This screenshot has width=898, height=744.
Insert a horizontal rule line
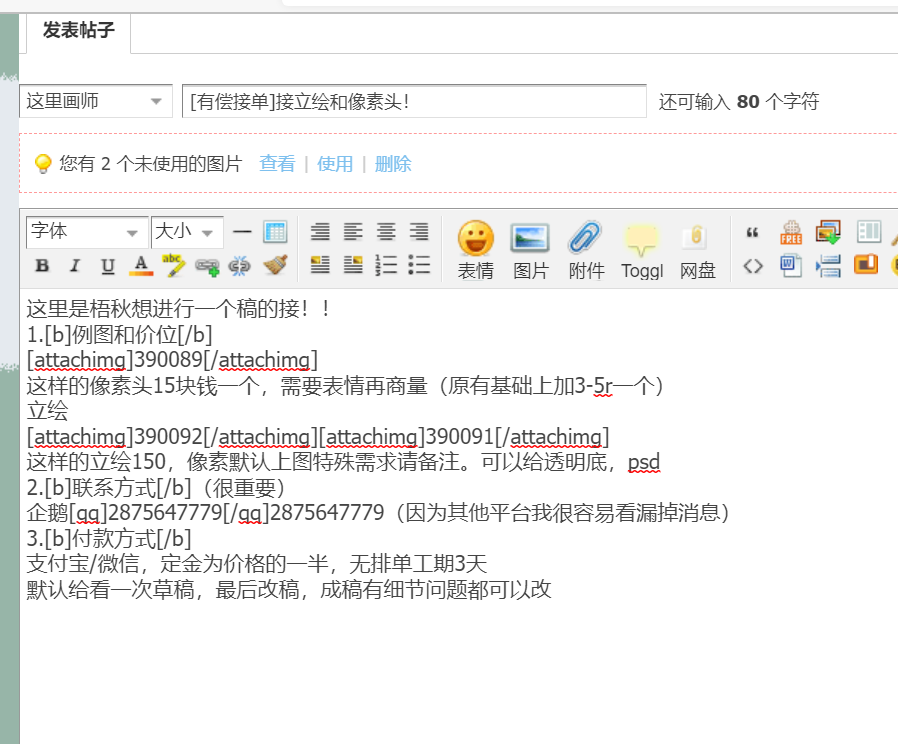[x=242, y=232]
